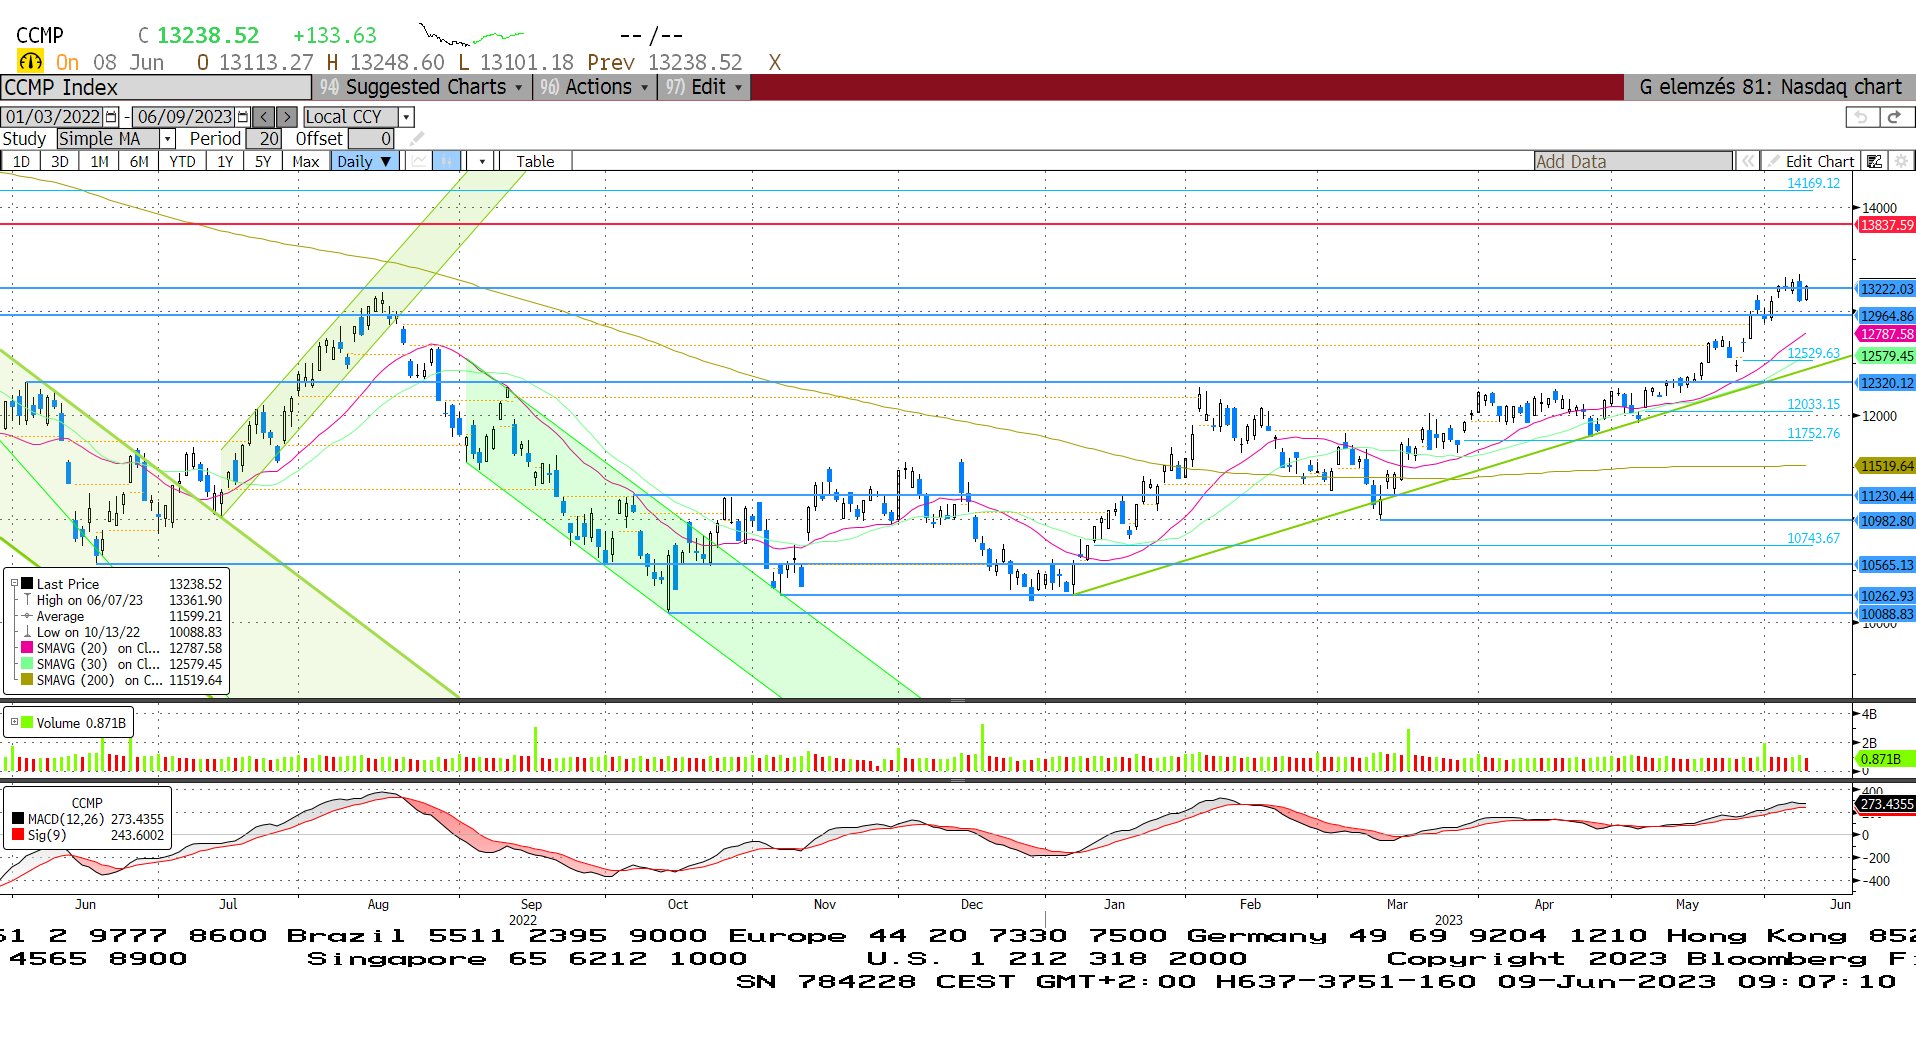Viewport: 1916px width, 1037px height.
Task: Click the X beside Prev value
Action: tap(774, 62)
